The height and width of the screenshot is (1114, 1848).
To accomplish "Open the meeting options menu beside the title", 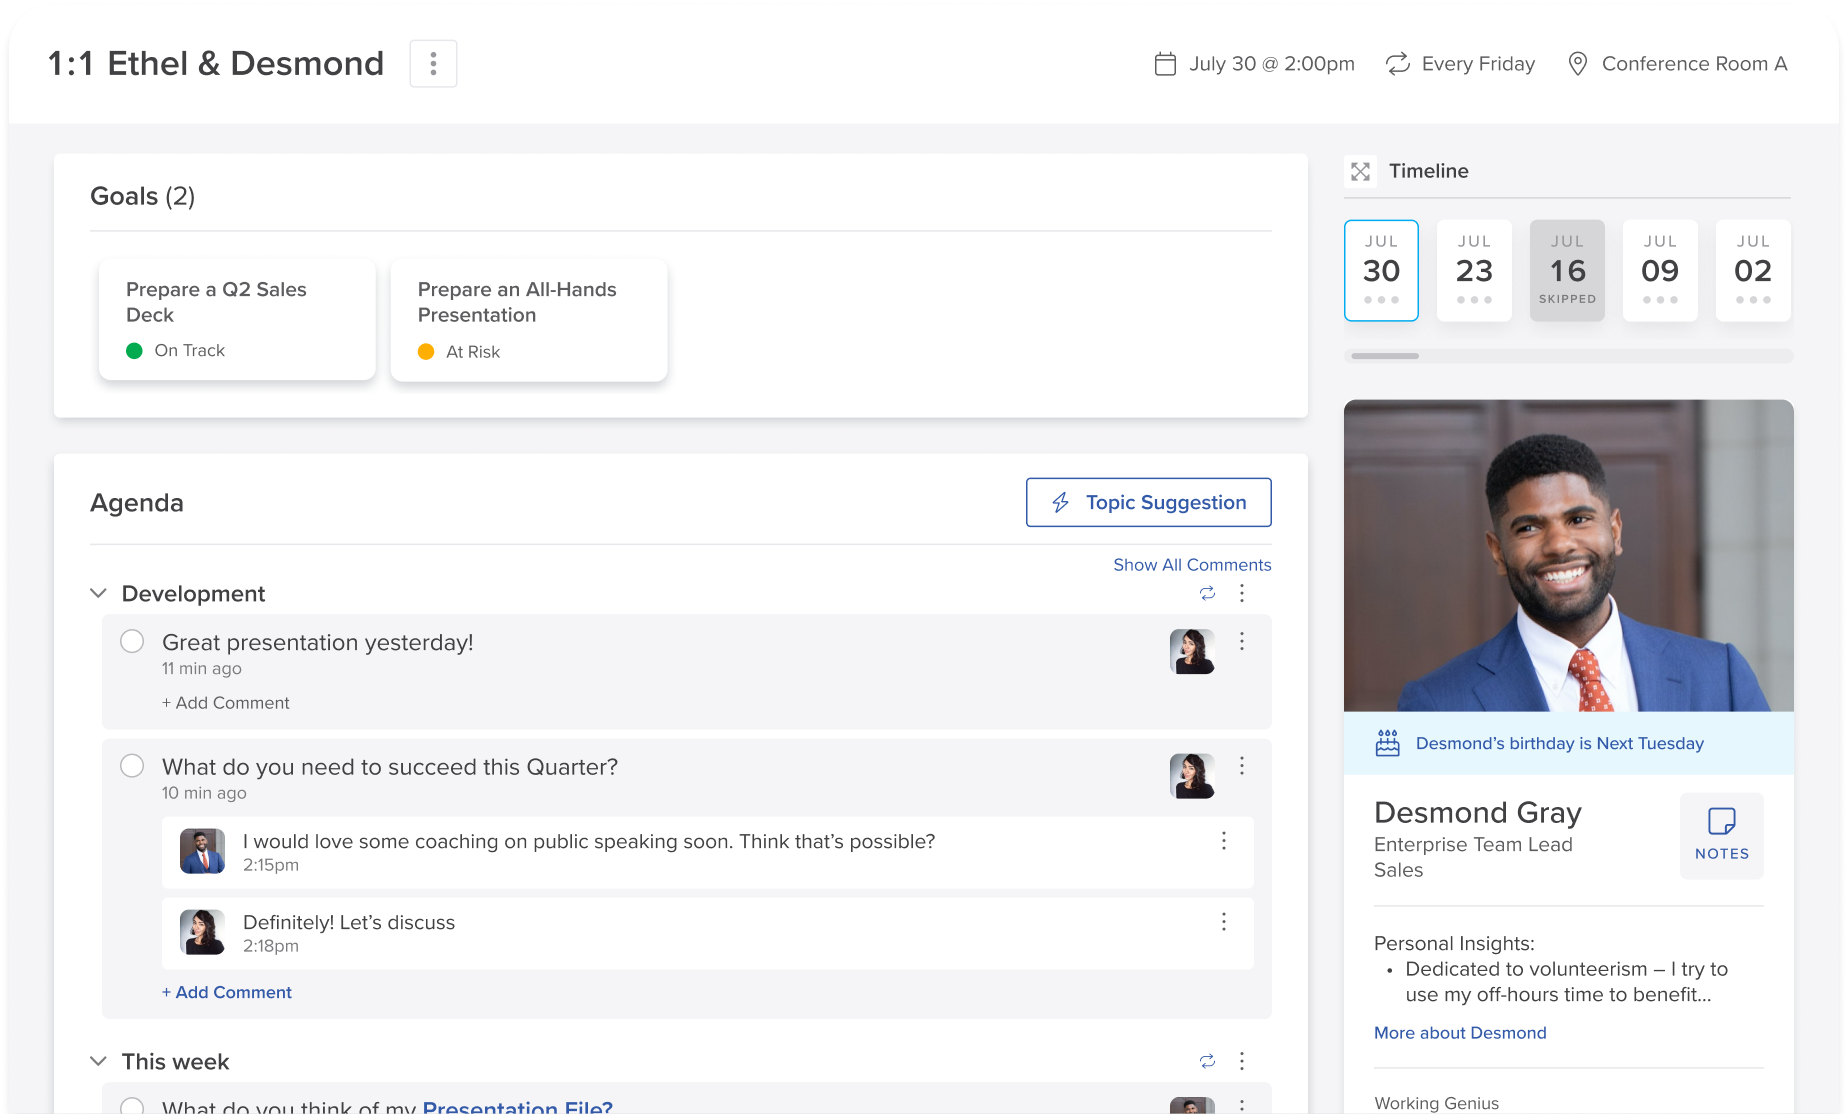I will (x=433, y=64).
